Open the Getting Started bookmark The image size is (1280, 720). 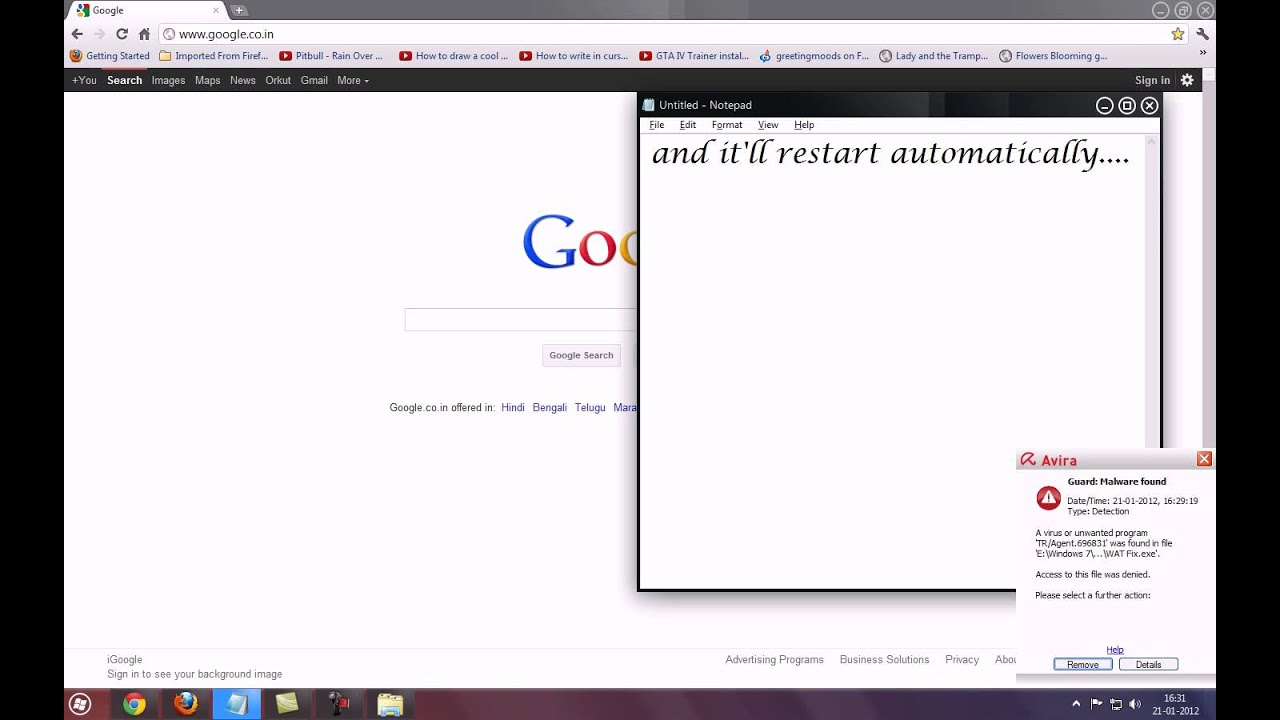pos(110,56)
